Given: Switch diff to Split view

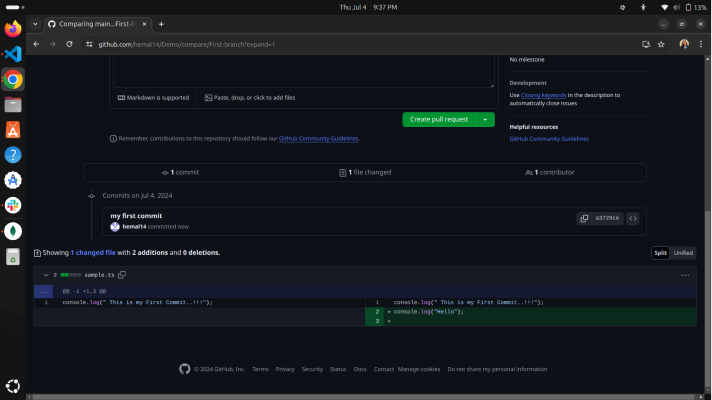Looking at the screenshot, I should [x=660, y=253].
